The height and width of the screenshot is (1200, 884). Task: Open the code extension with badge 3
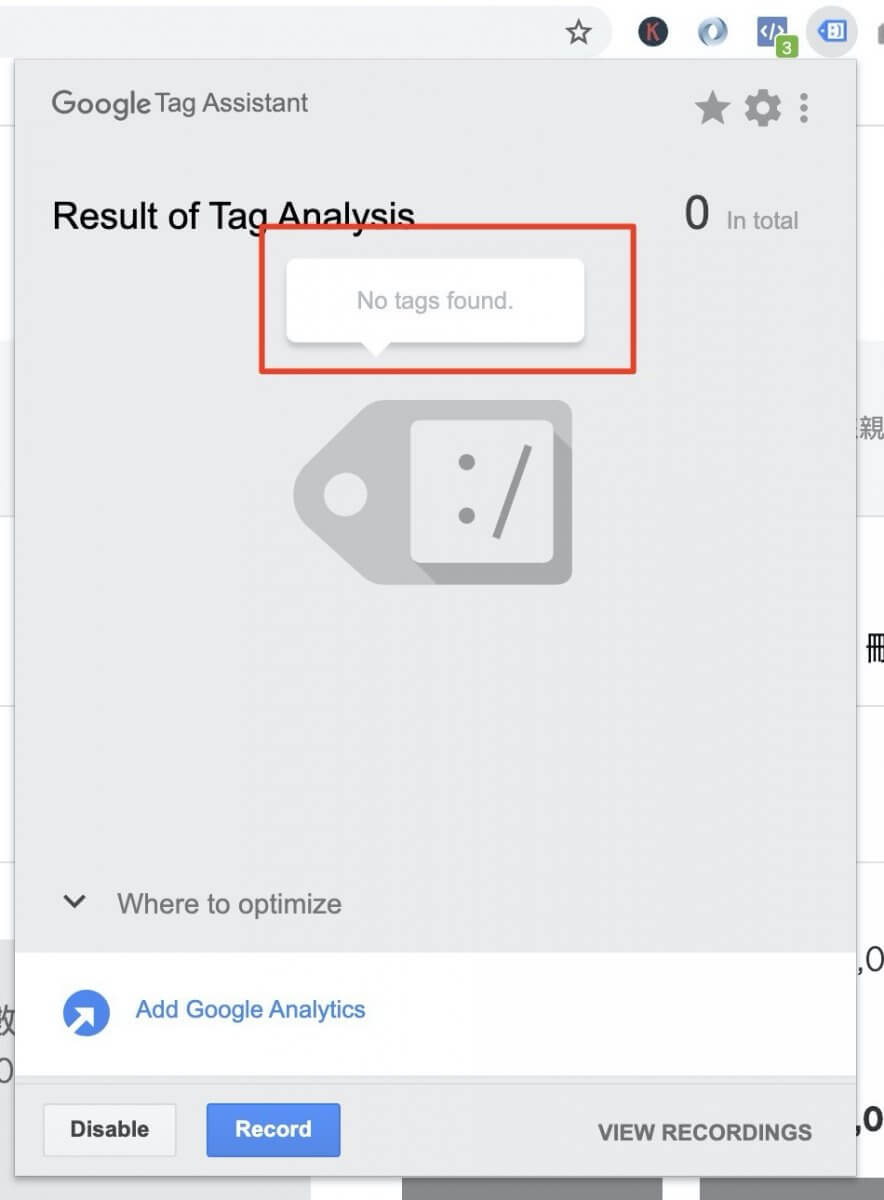pyautogui.click(x=773, y=33)
